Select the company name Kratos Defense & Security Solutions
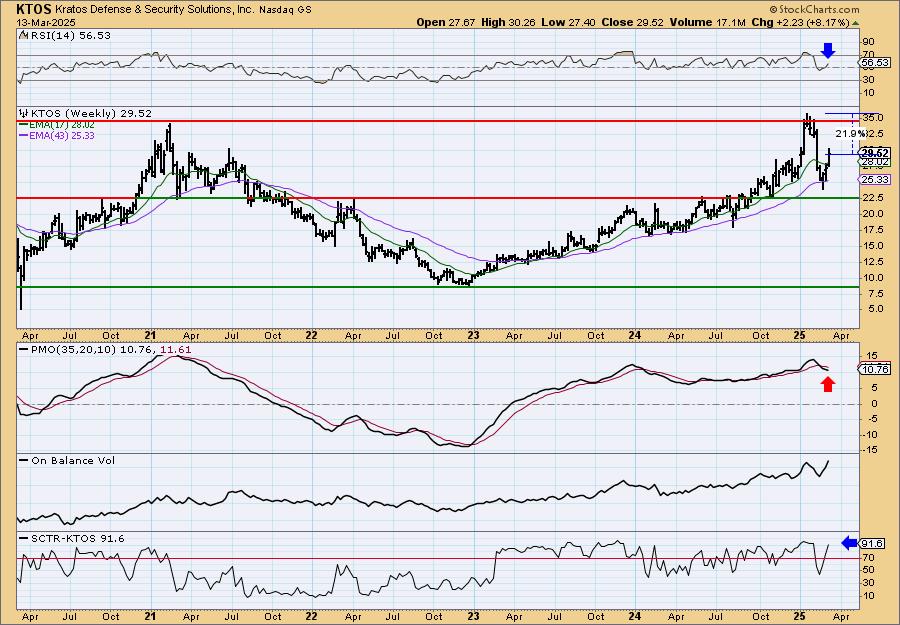The image size is (900, 625). (x=155, y=10)
